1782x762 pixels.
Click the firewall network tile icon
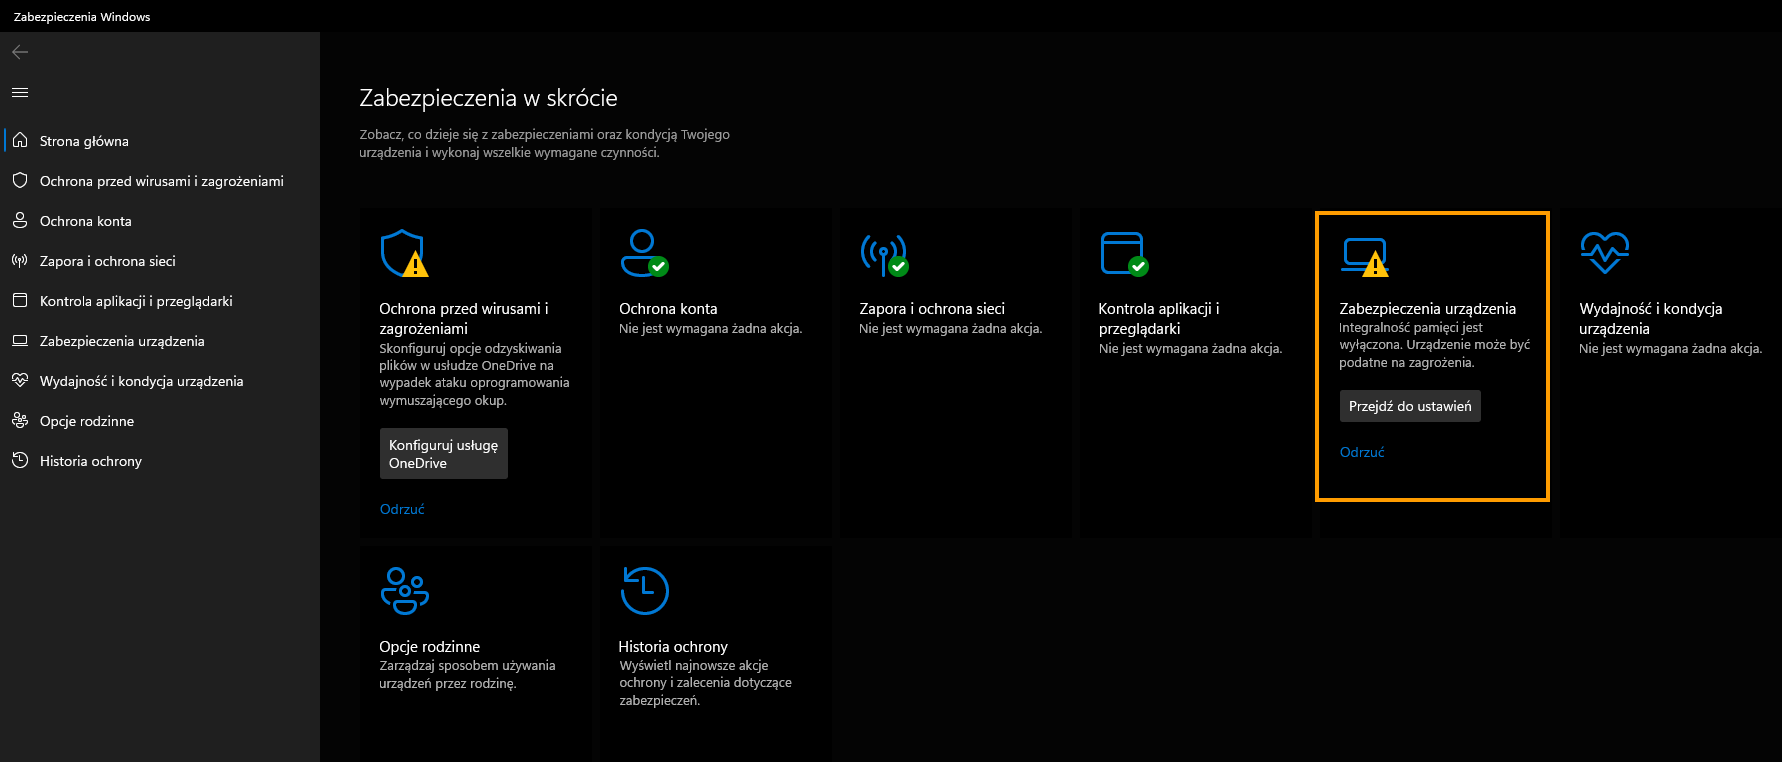coord(884,254)
